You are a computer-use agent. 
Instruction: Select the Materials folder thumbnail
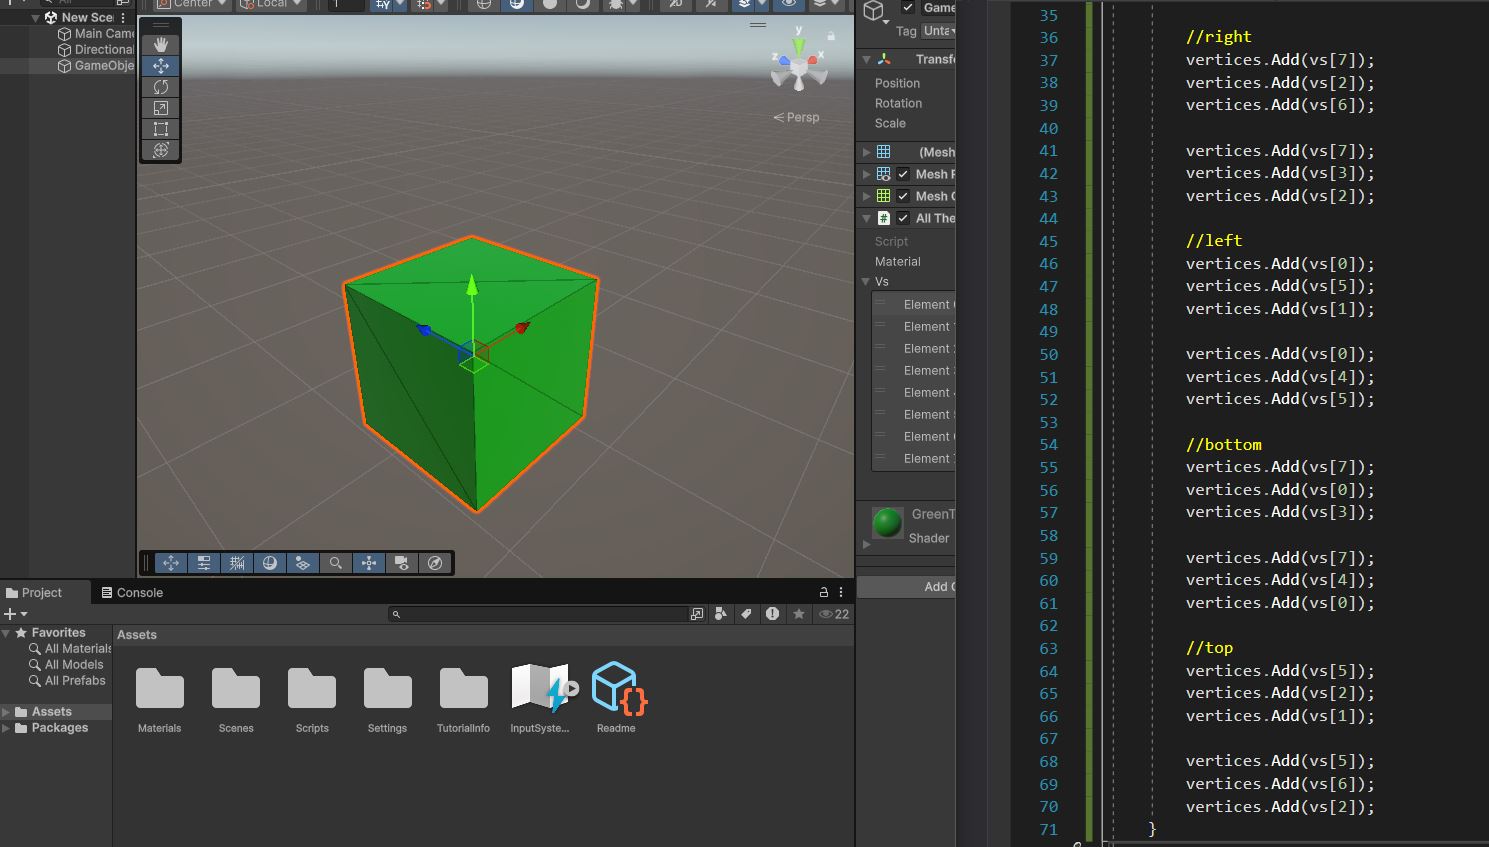click(x=160, y=689)
